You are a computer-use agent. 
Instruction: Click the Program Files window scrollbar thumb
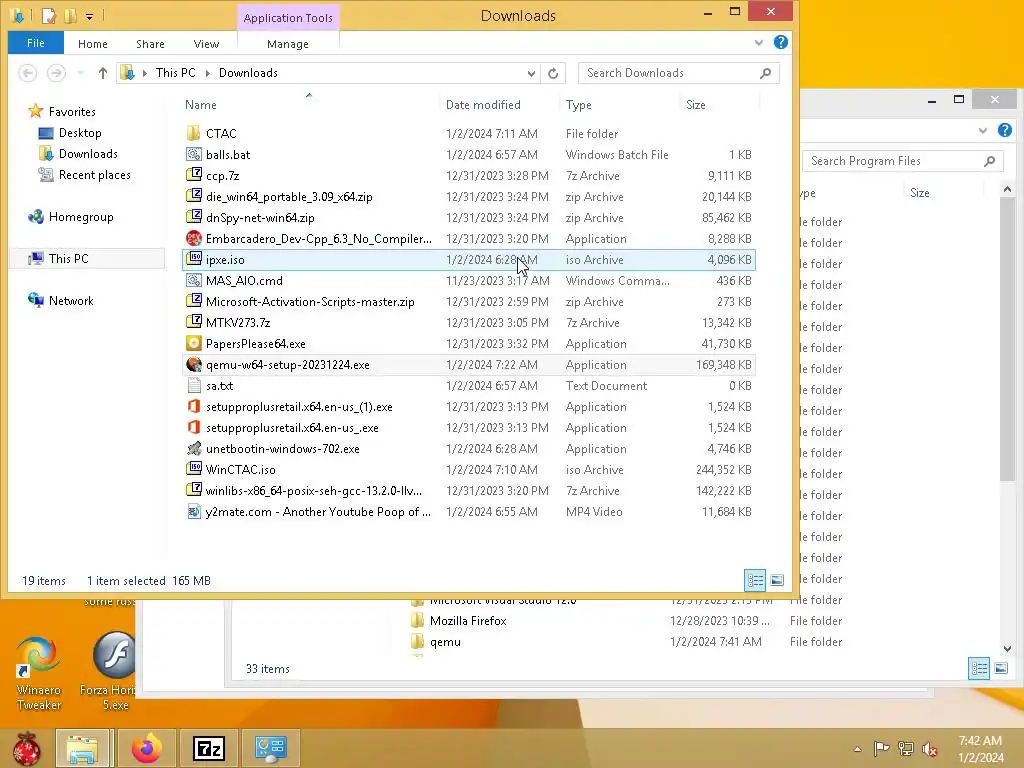pos(1007,340)
